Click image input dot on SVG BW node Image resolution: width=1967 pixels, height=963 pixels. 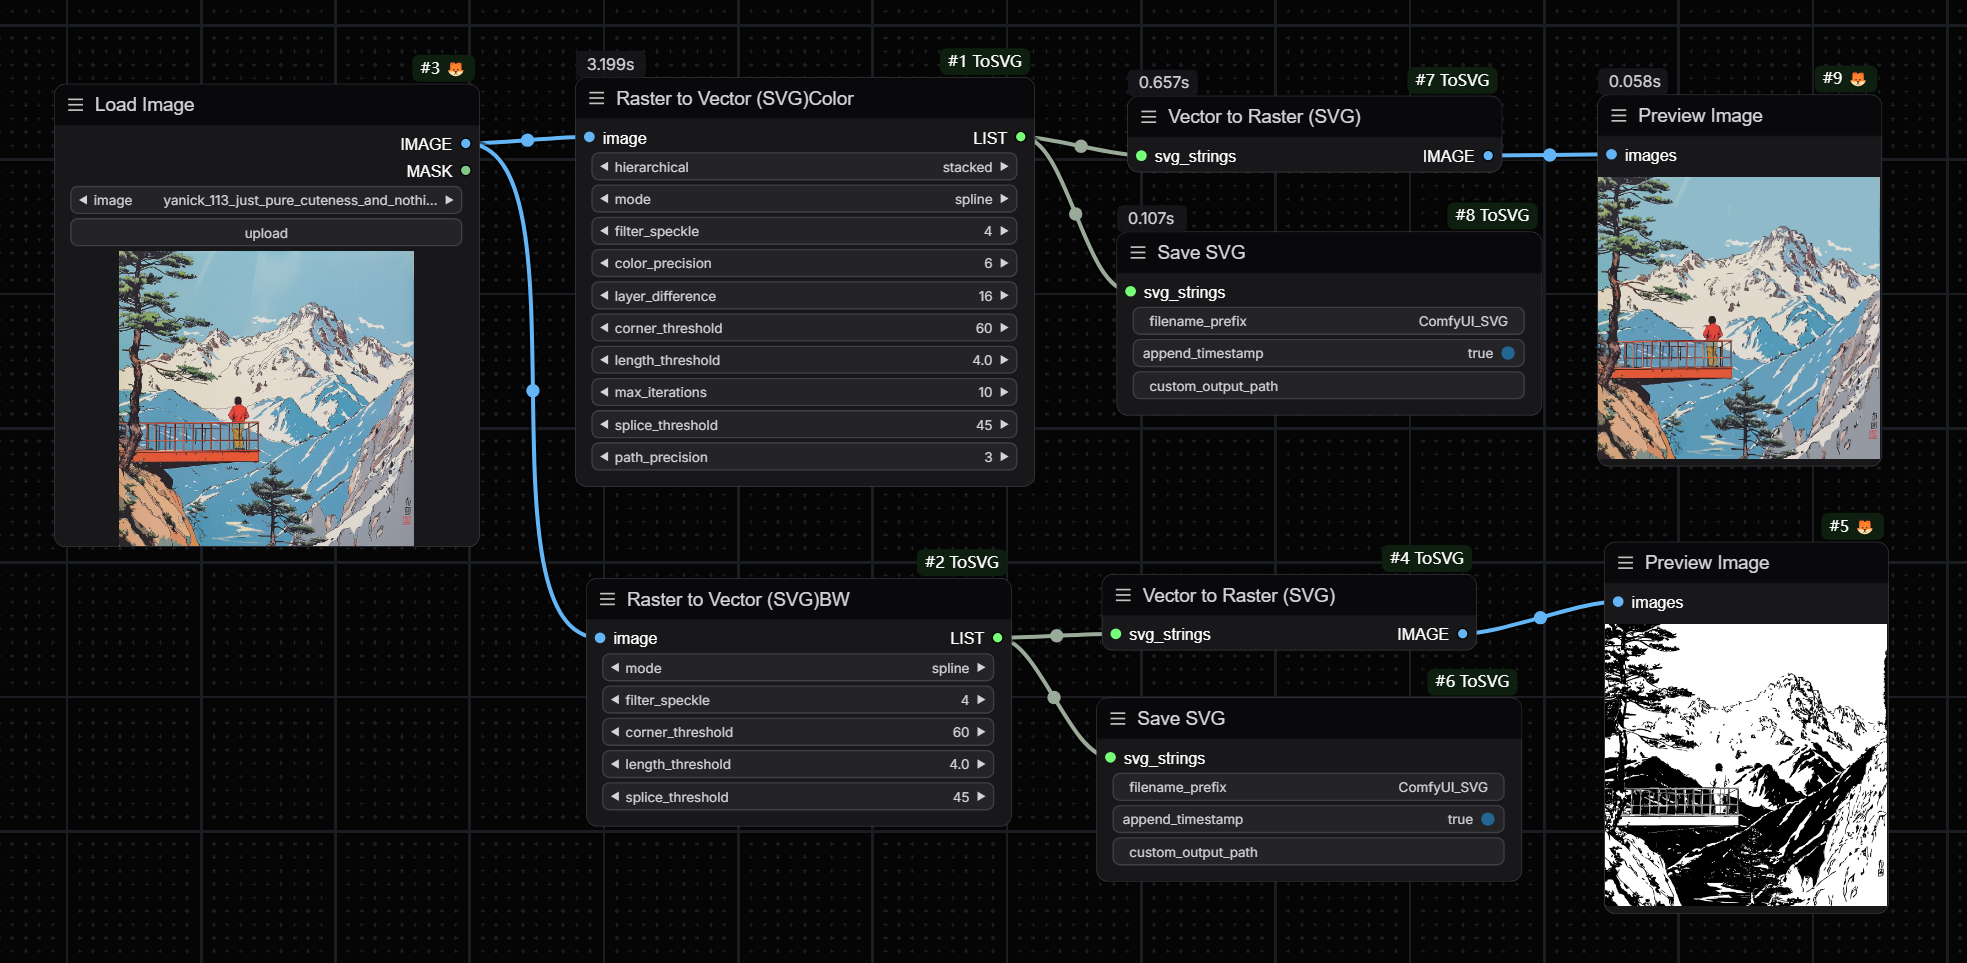[600, 638]
